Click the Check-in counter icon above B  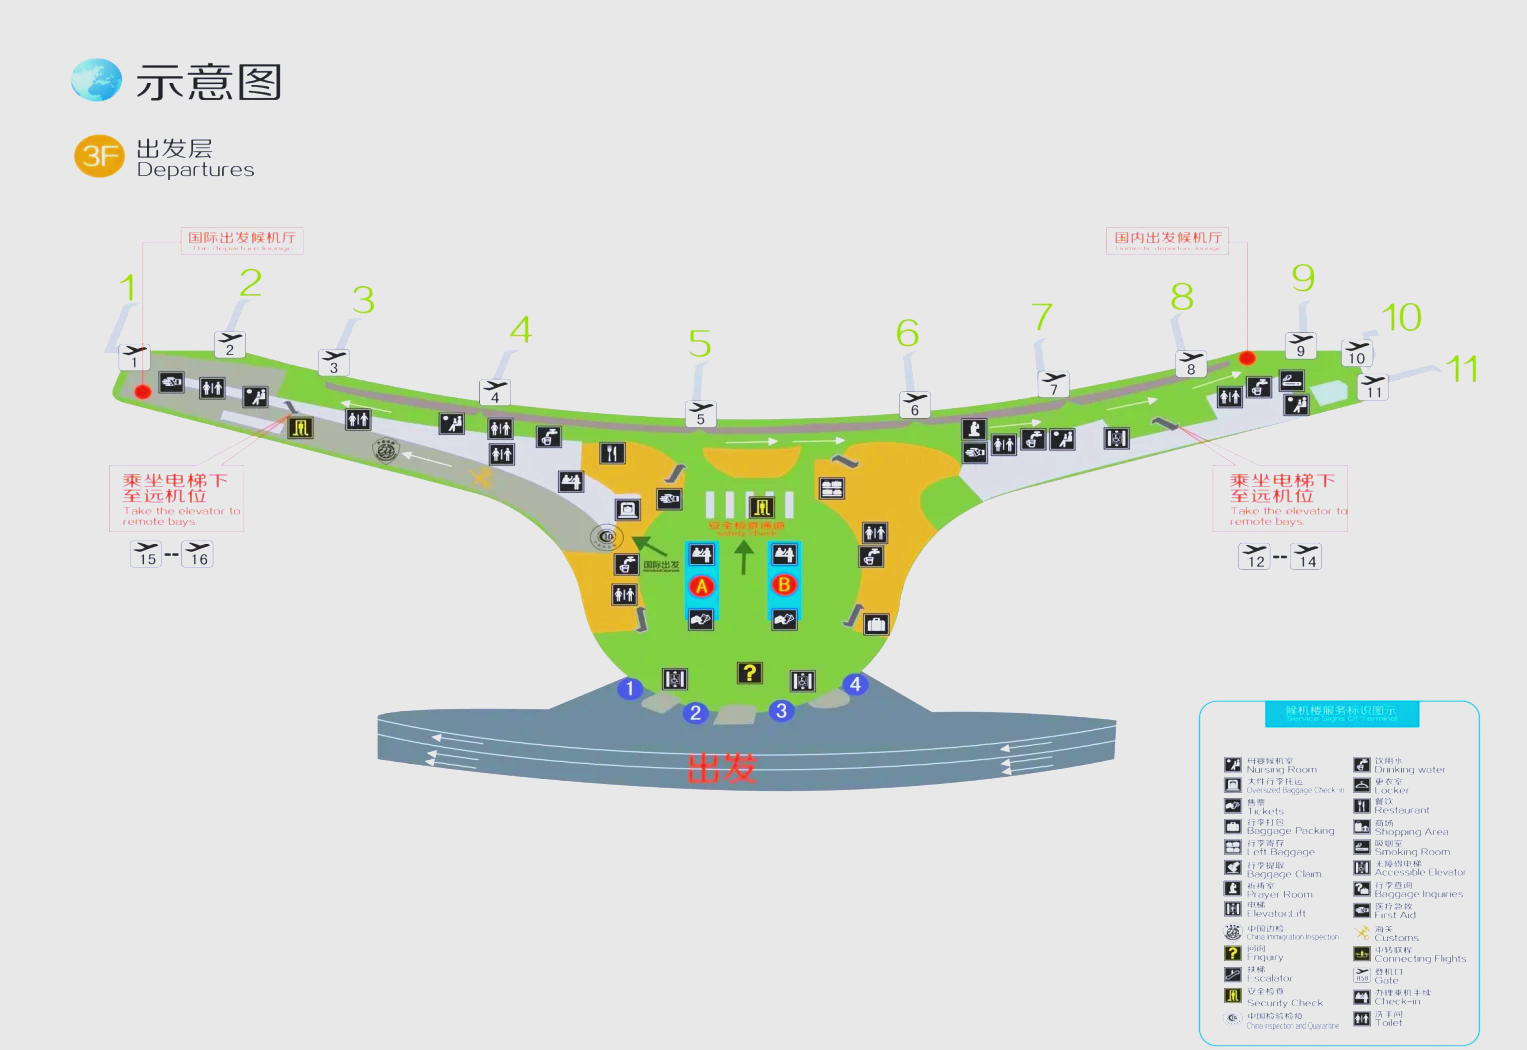coord(785,553)
